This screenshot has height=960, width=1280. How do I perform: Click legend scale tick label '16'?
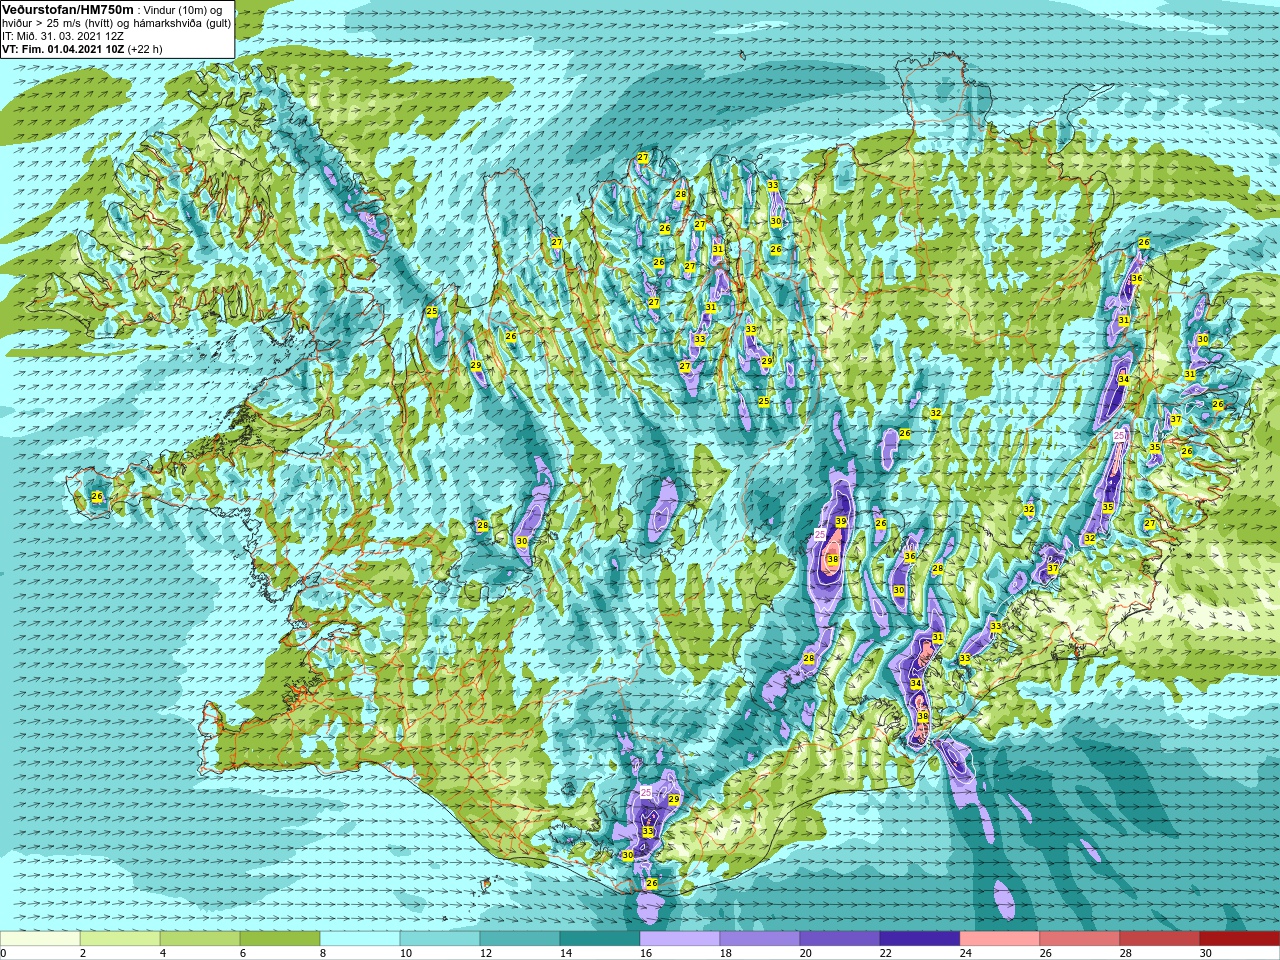646,953
